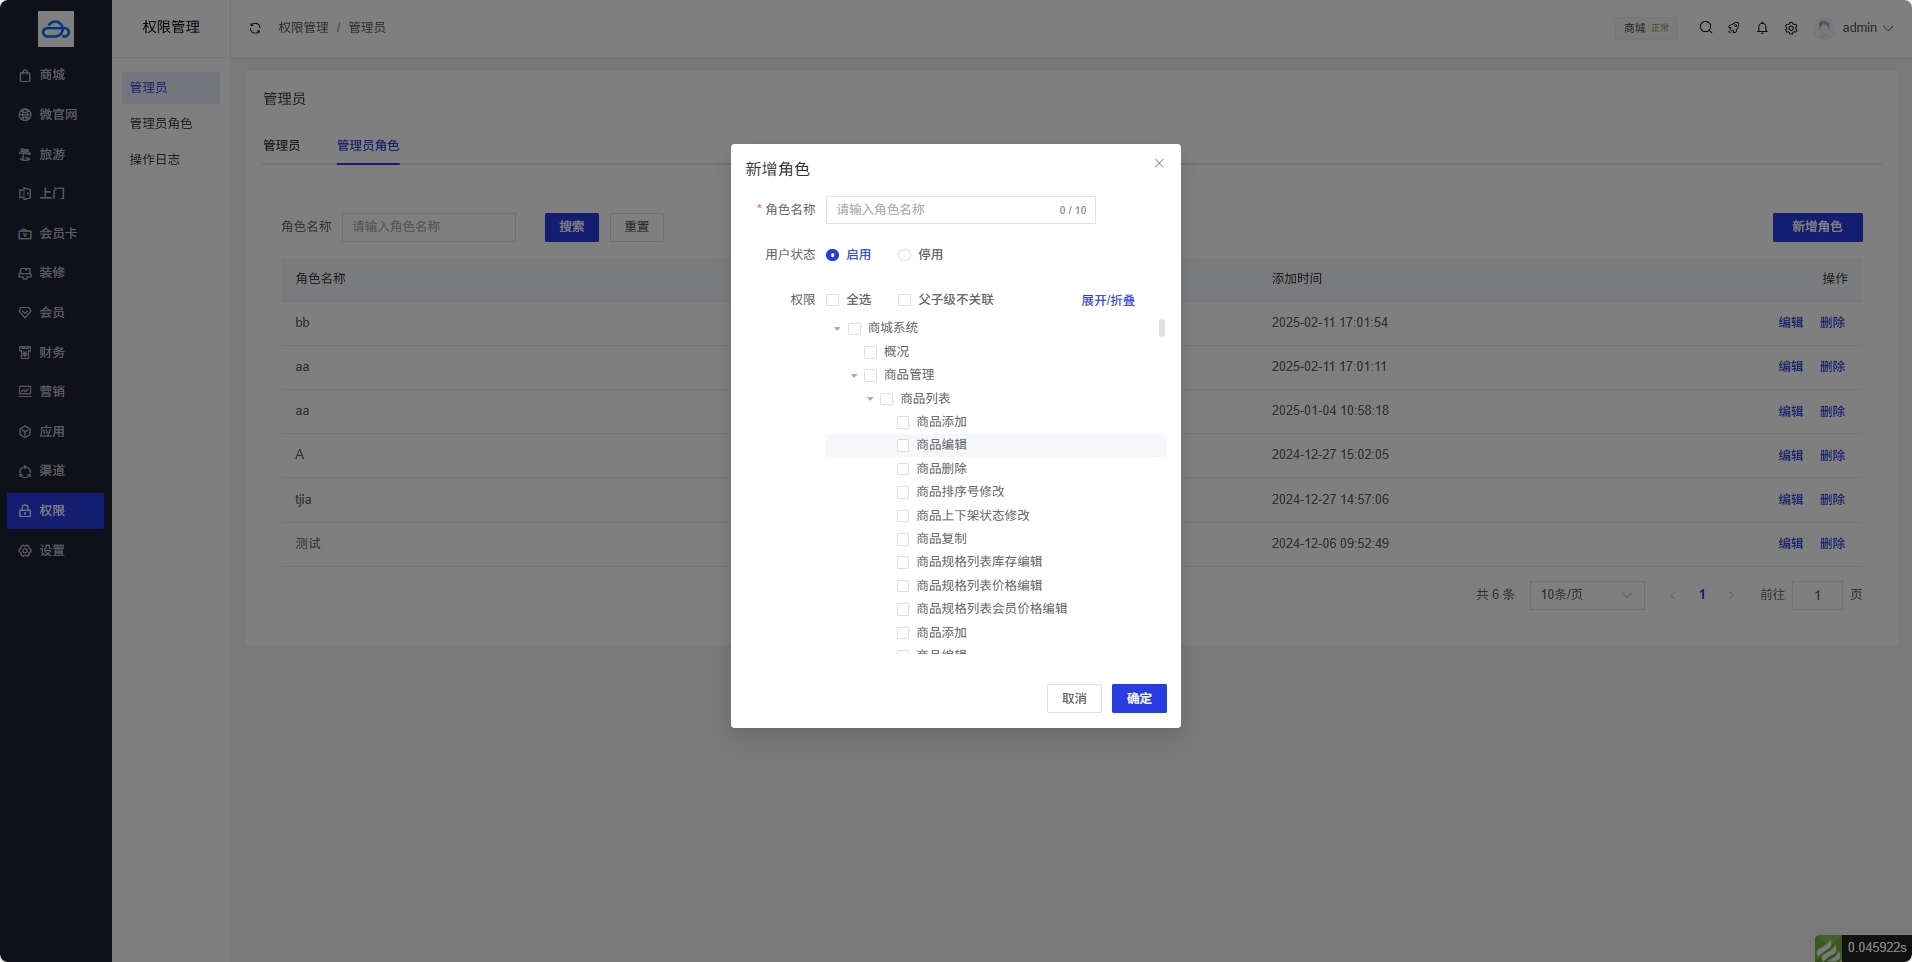
Task: Tick the 商品删除 permission checkbox
Action: [903, 469]
